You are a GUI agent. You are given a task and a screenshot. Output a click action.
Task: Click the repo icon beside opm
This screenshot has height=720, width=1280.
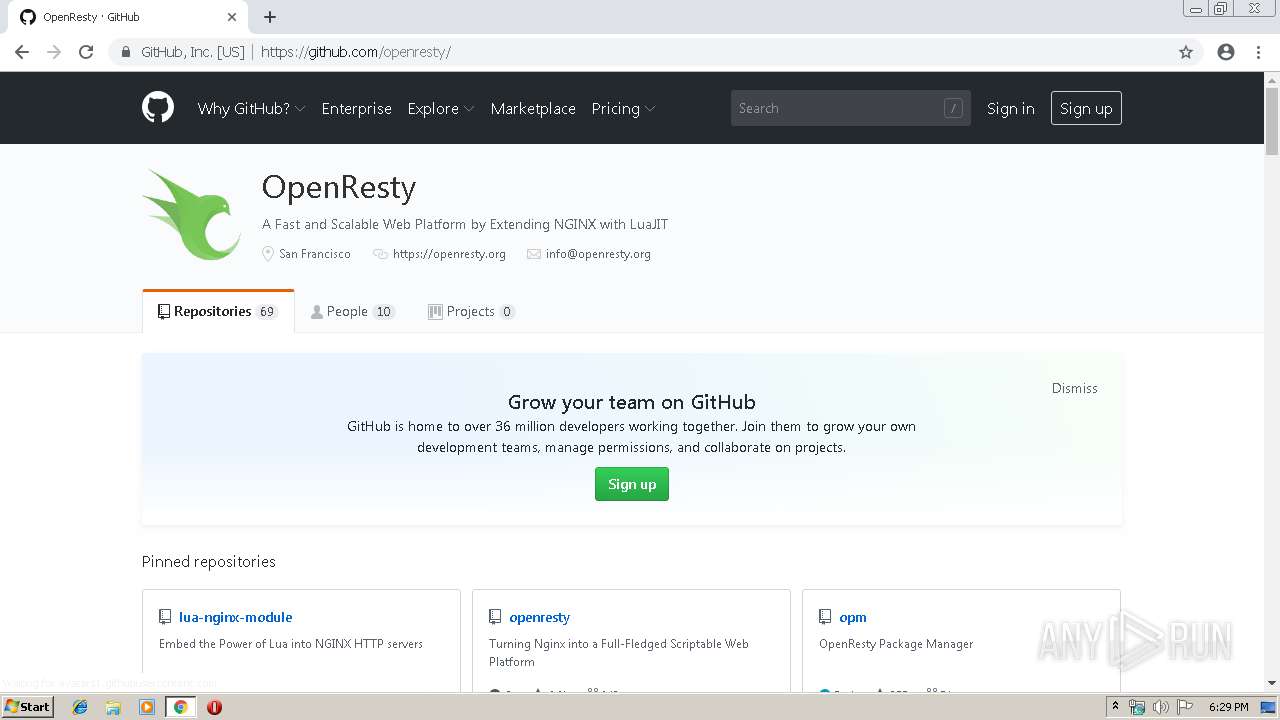[825, 617]
